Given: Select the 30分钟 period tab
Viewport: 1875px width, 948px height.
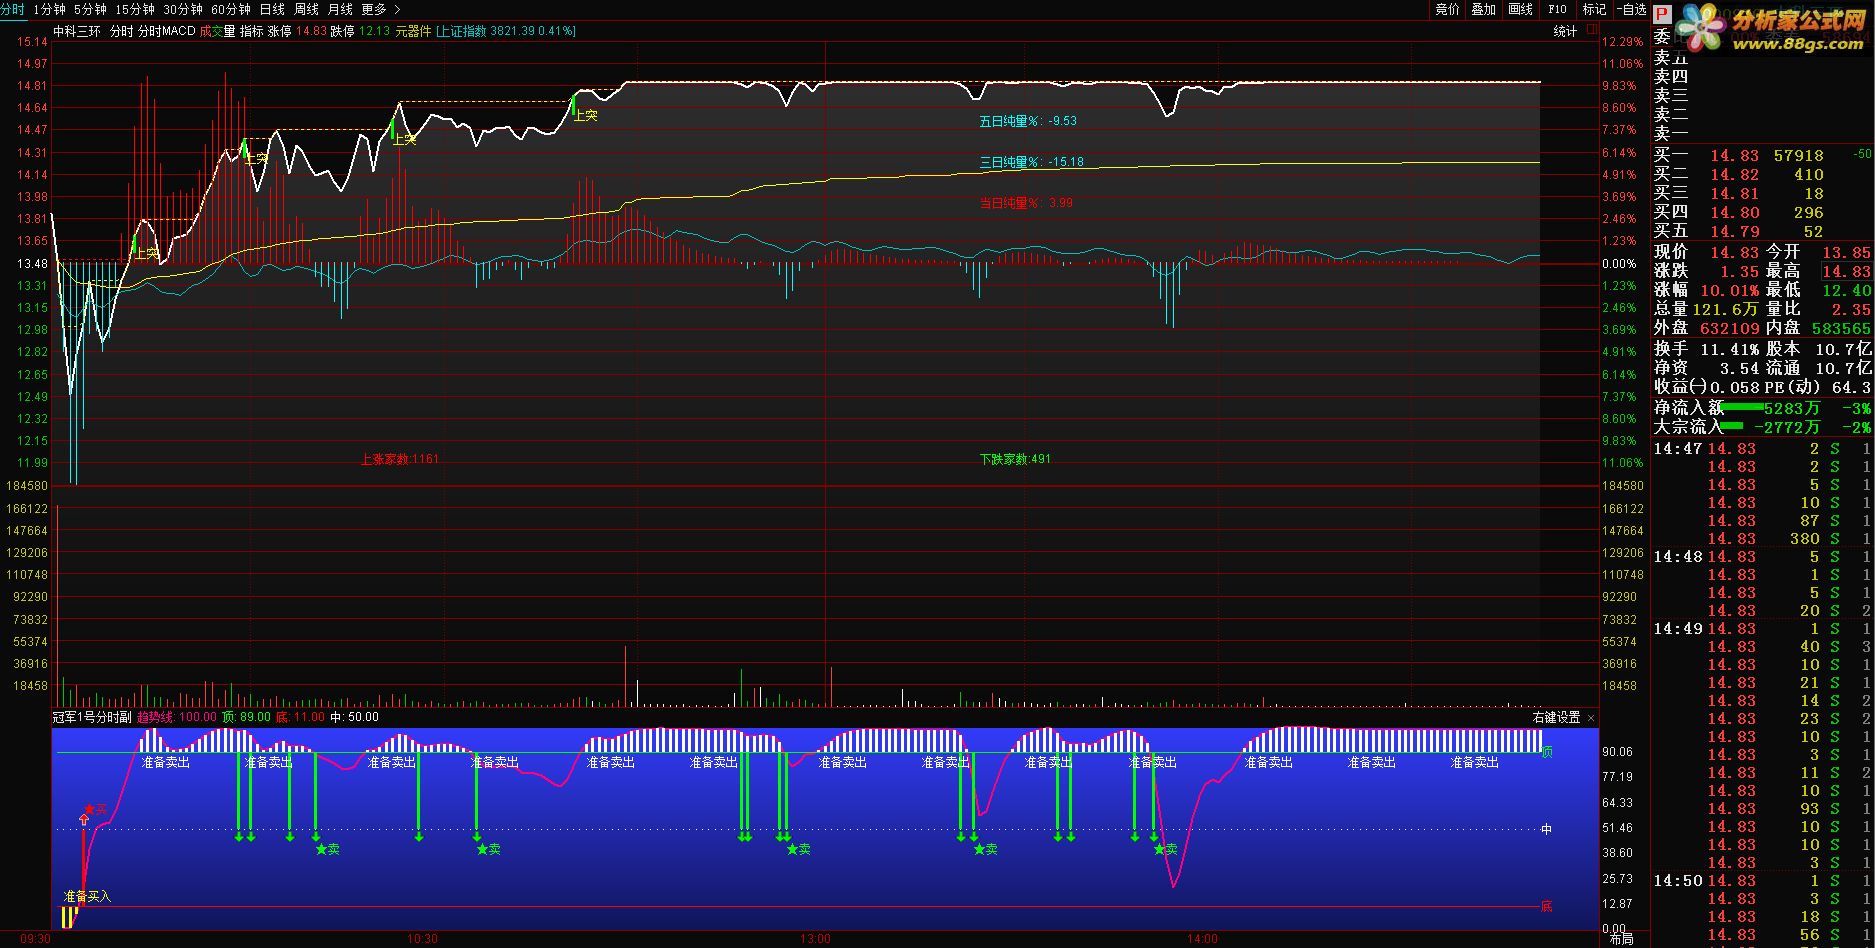Looking at the screenshot, I should pos(183,9).
